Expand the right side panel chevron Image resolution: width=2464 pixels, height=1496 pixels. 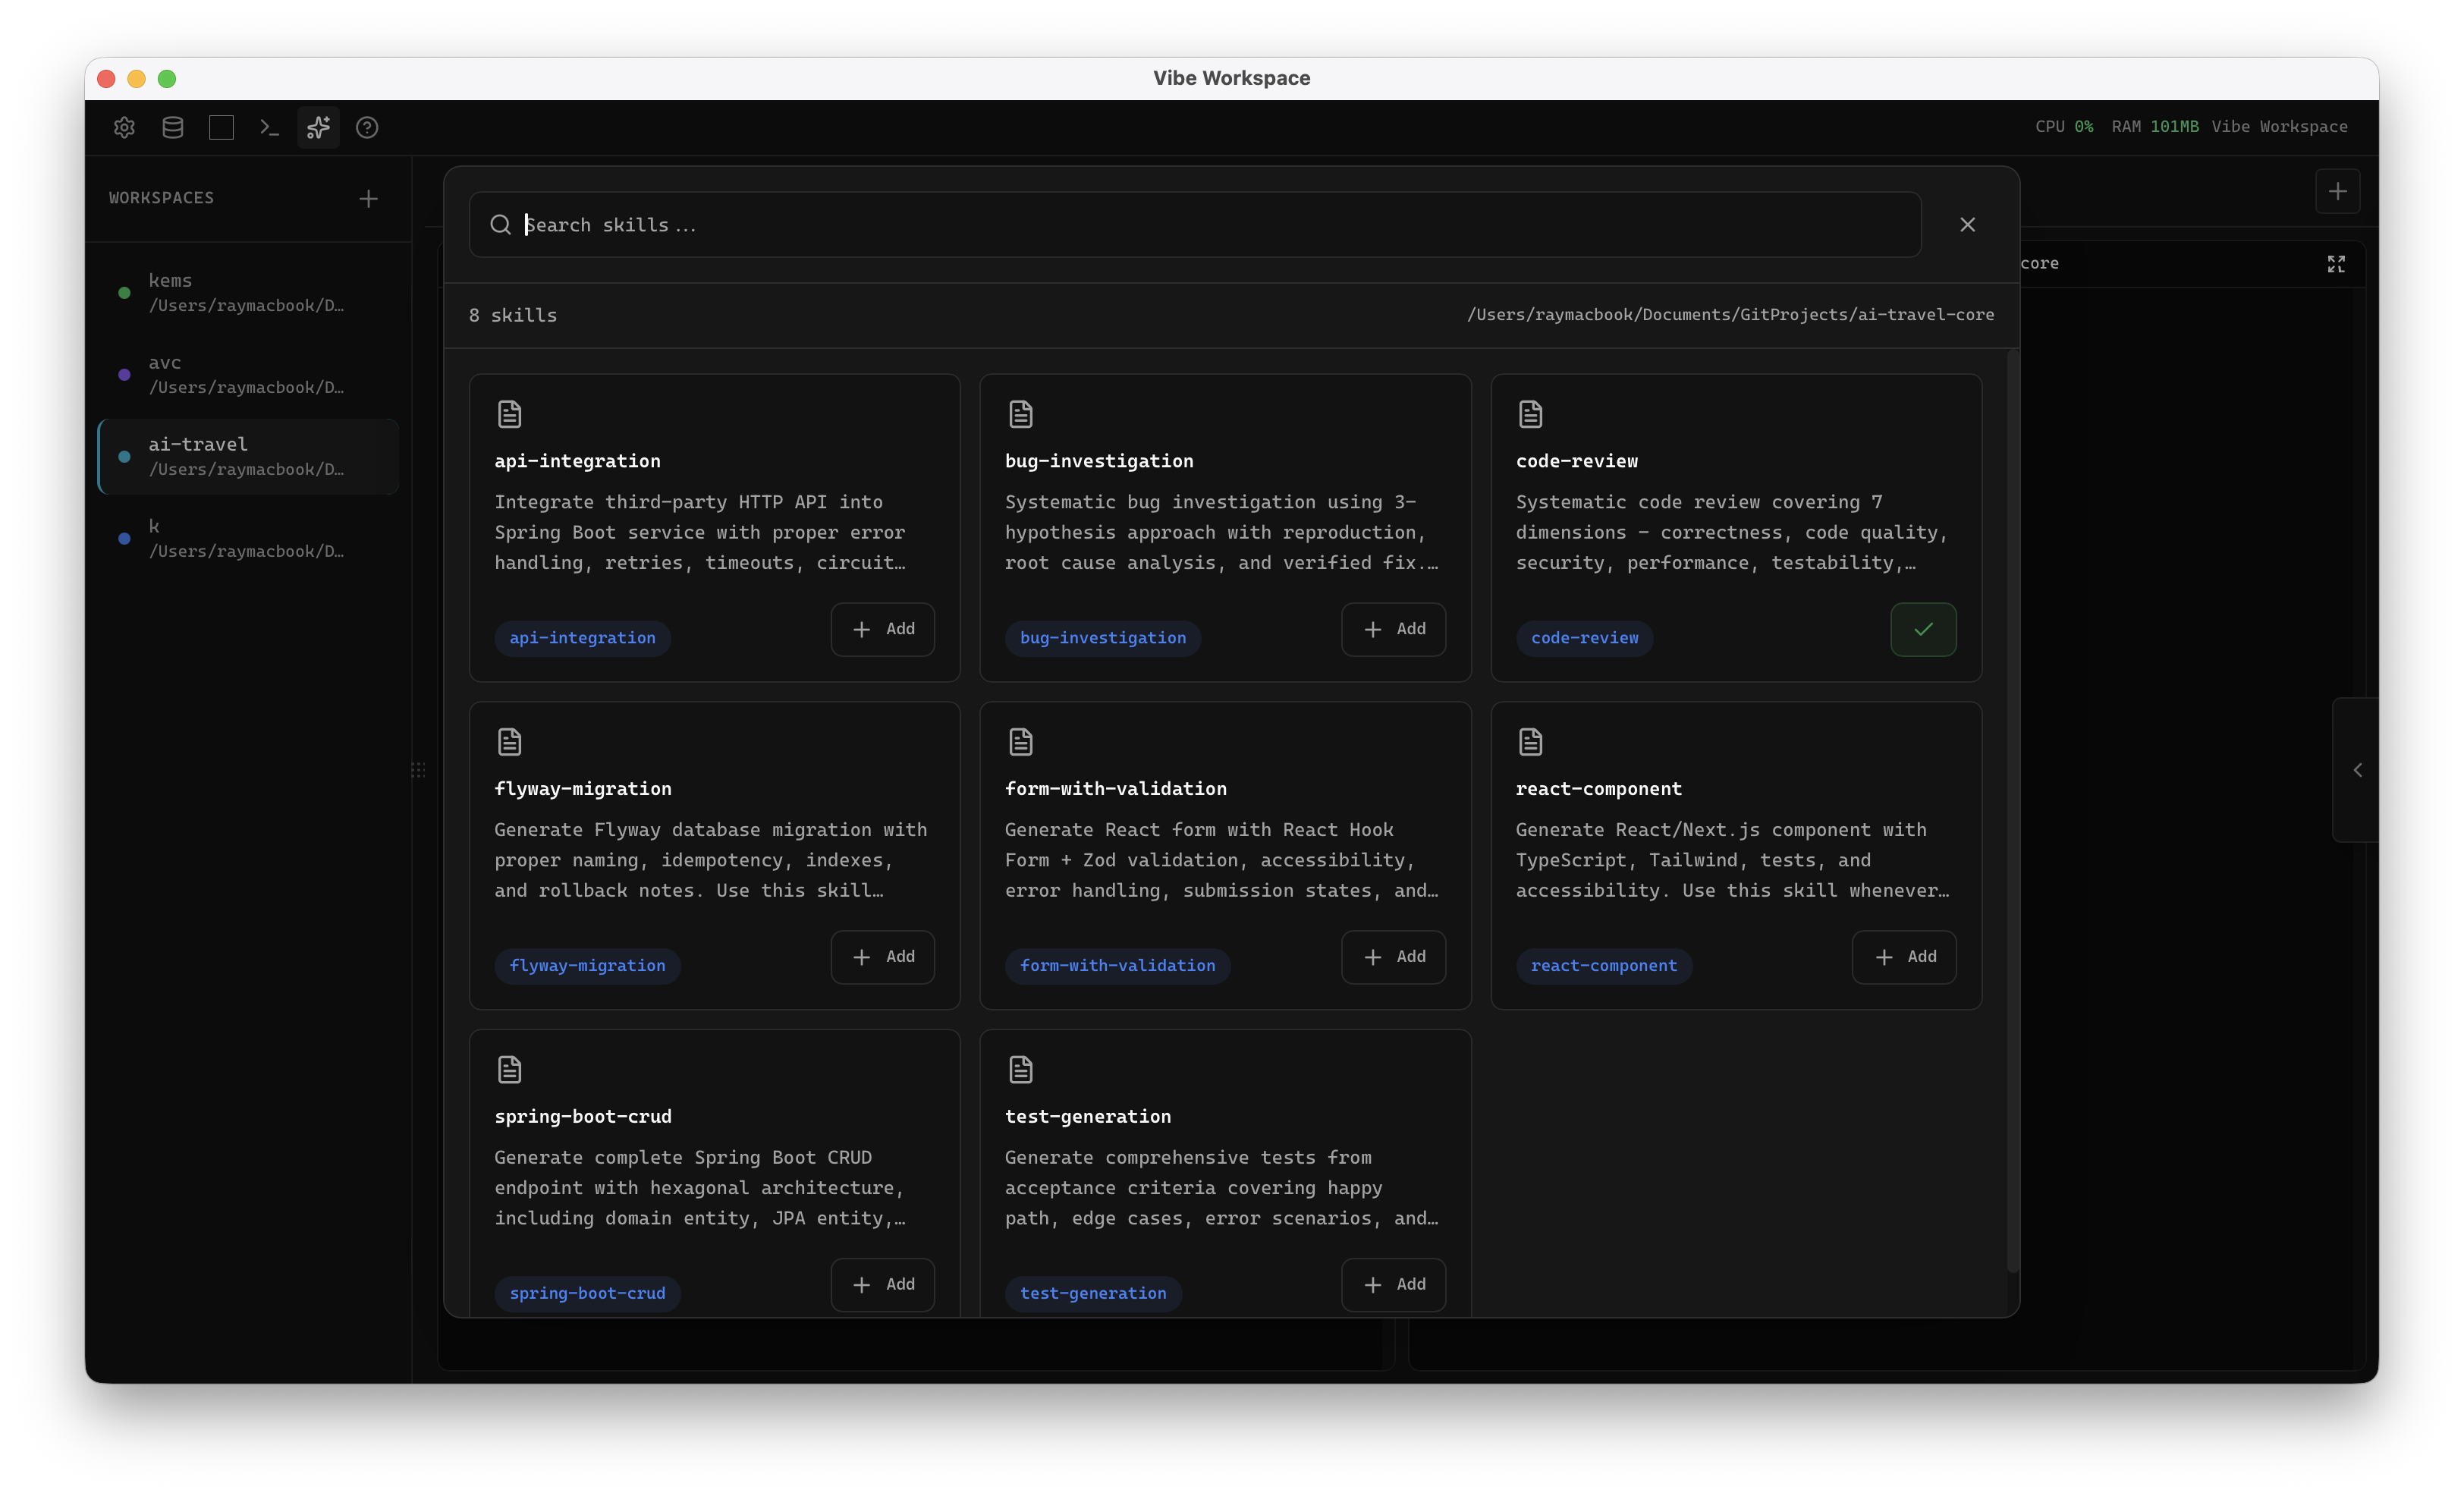(2357, 770)
